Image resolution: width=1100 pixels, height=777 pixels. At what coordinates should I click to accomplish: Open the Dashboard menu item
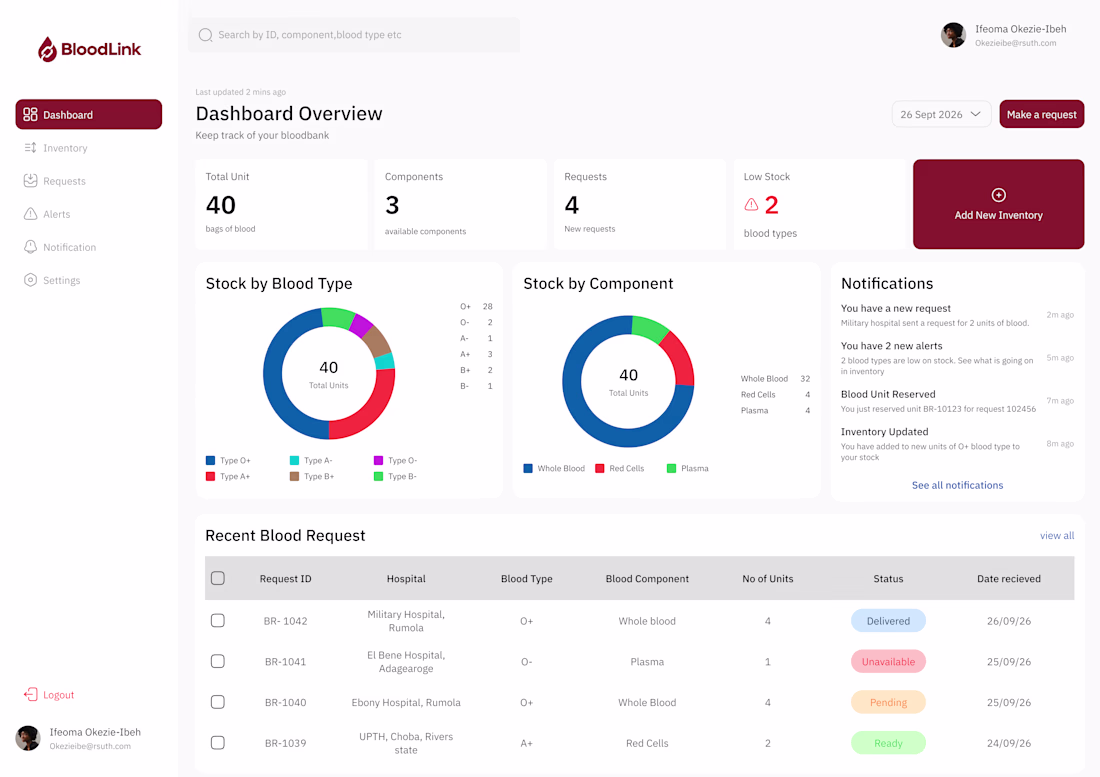pyautogui.click(x=88, y=114)
